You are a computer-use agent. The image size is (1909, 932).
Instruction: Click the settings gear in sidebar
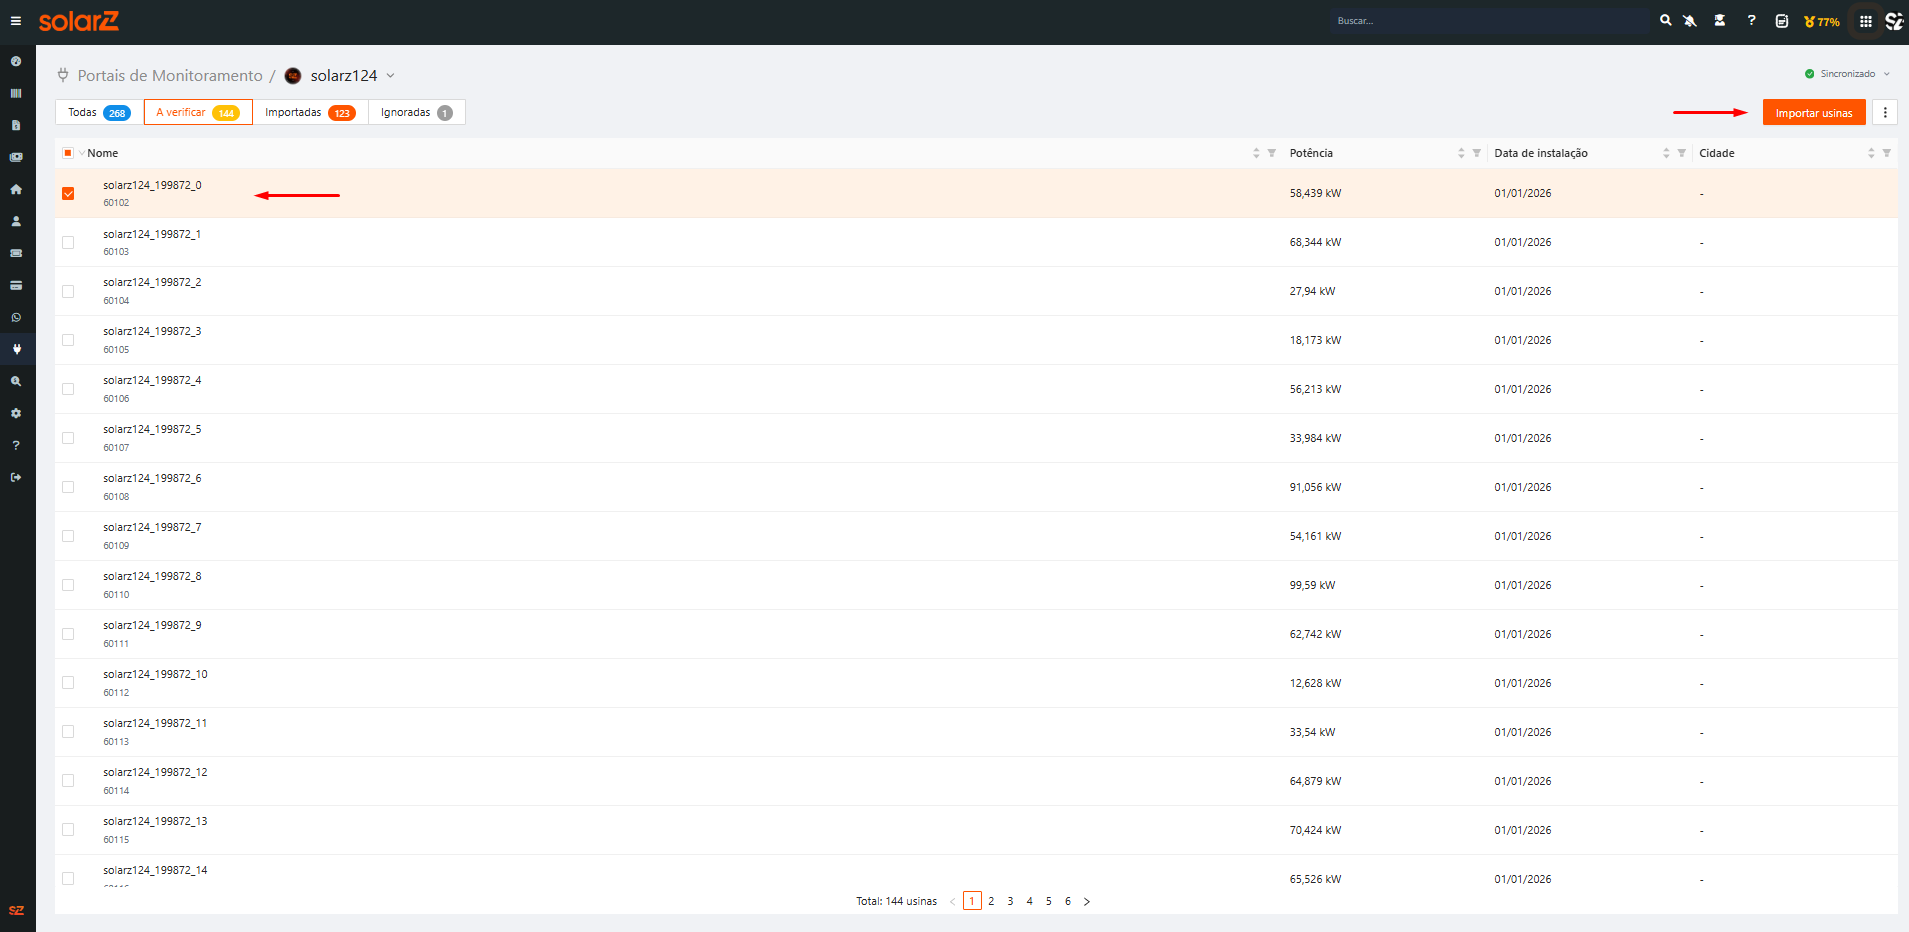pyautogui.click(x=16, y=413)
